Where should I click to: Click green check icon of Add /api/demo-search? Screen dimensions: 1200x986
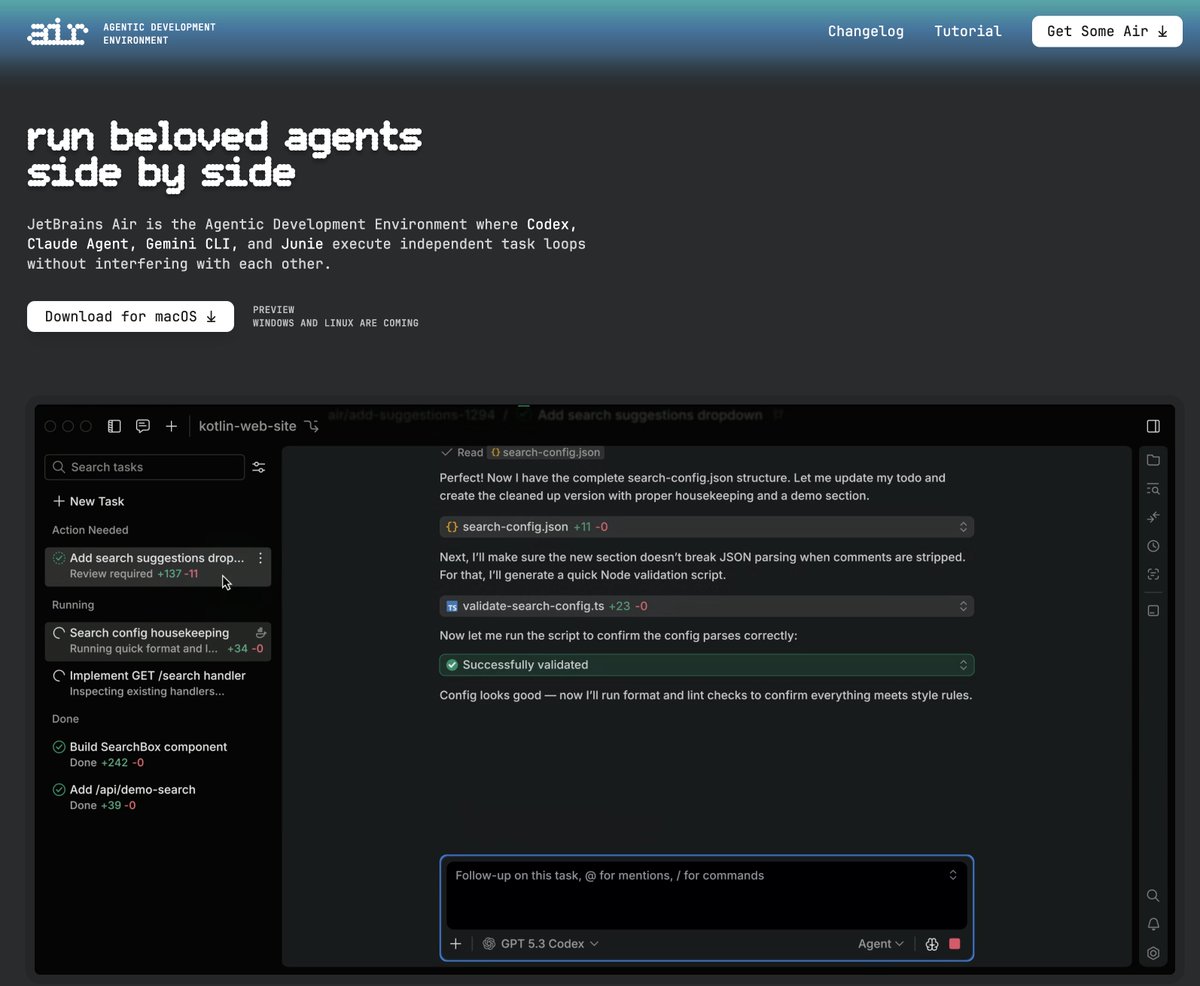[59, 790]
